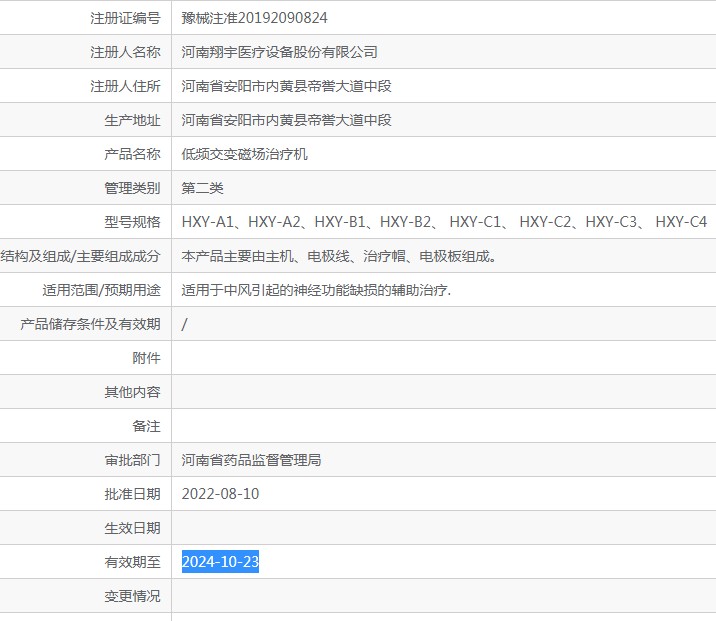Click the 生效日期 label

tap(132, 528)
